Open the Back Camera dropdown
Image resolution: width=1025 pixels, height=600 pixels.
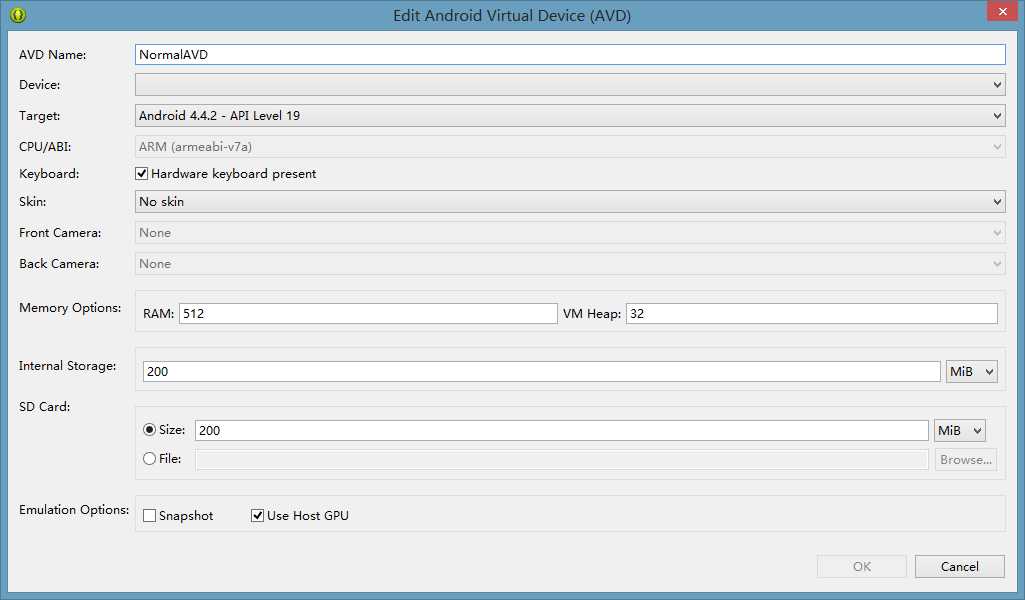click(569, 263)
